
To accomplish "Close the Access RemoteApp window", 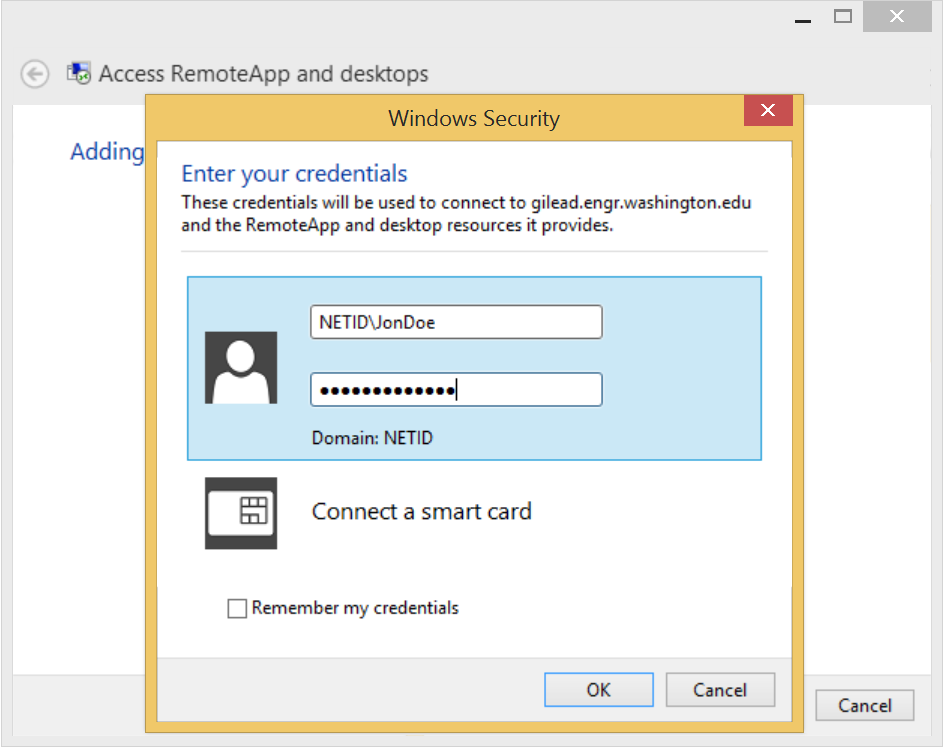I will pyautogui.click(x=897, y=16).
